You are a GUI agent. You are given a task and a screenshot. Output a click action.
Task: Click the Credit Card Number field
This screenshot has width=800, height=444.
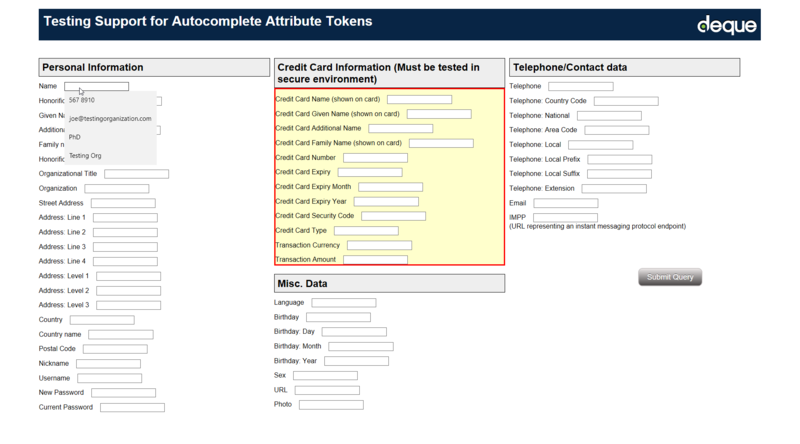point(375,158)
